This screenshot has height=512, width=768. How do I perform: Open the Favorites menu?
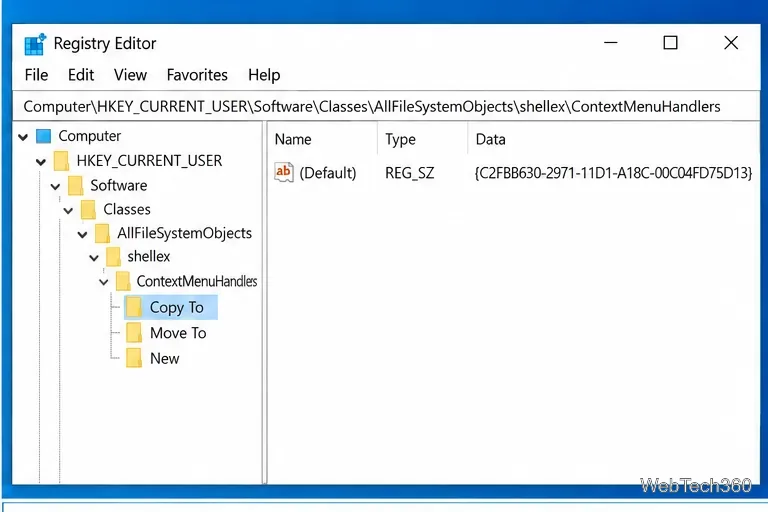tap(197, 75)
